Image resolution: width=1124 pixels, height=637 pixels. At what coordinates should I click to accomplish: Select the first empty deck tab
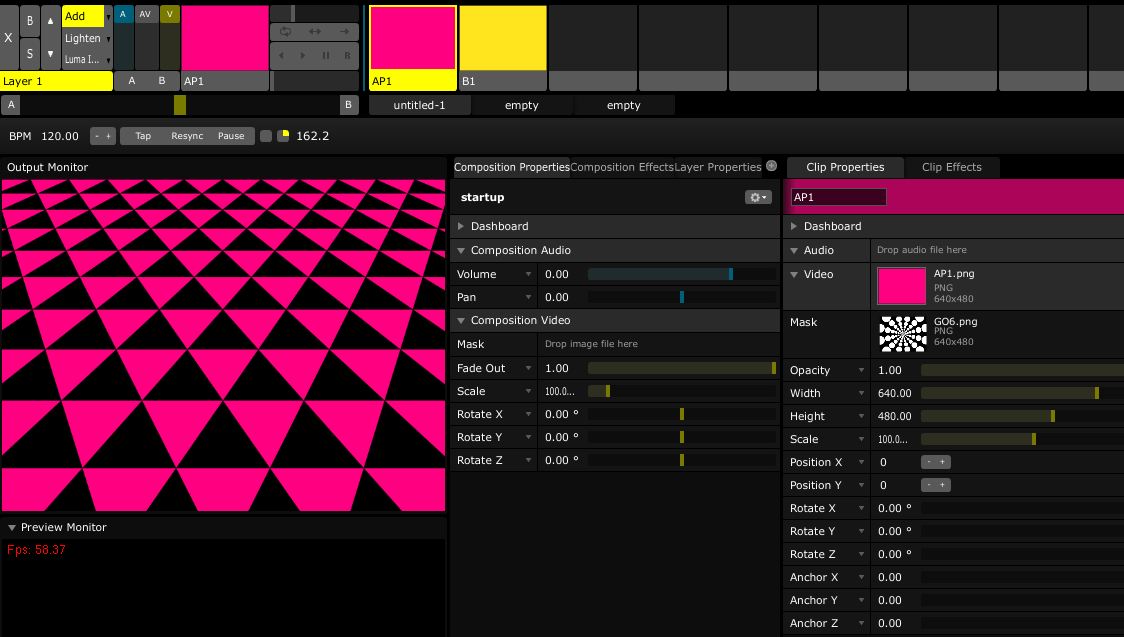pyautogui.click(x=522, y=105)
